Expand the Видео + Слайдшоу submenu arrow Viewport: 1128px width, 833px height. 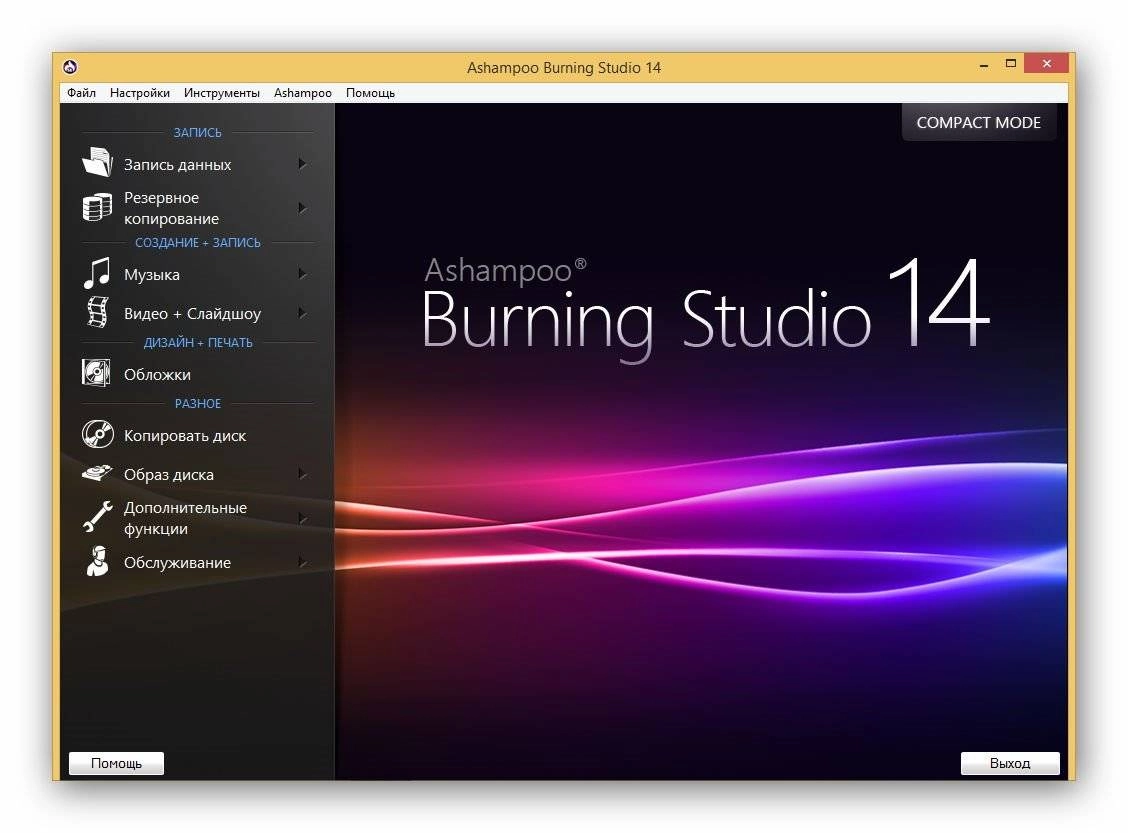(302, 313)
